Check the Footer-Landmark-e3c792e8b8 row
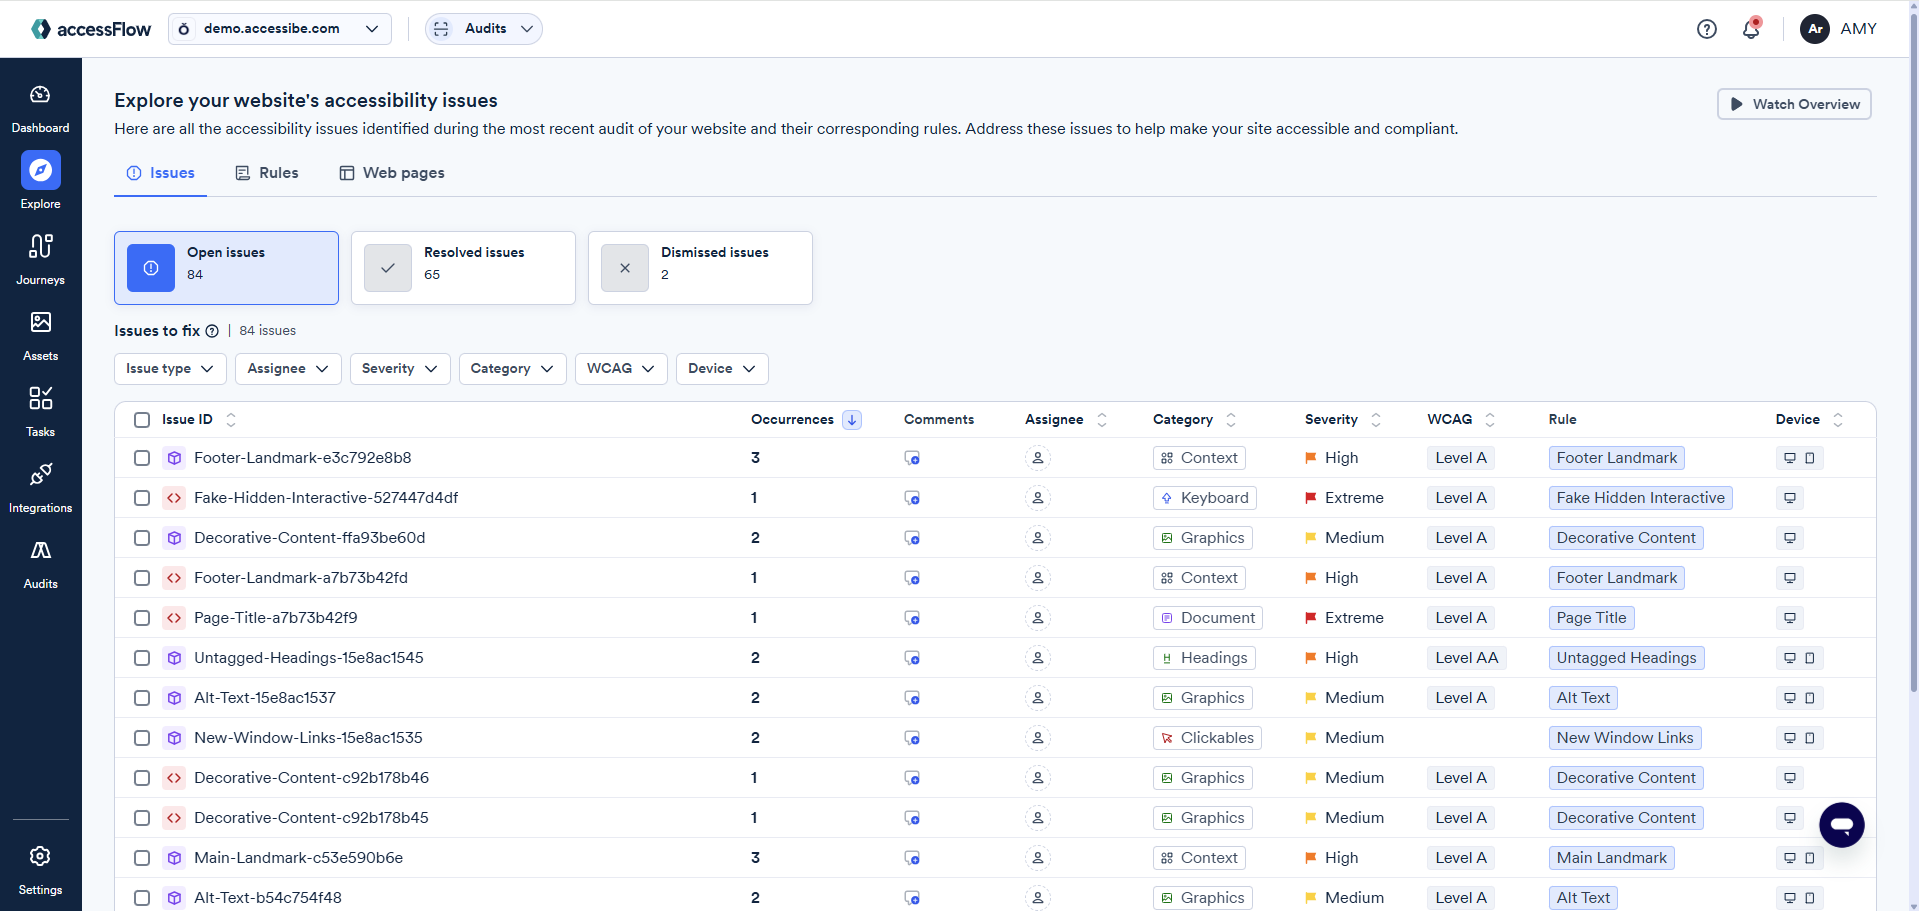Viewport: 1920px width, 911px height. click(x=142, y=458)
